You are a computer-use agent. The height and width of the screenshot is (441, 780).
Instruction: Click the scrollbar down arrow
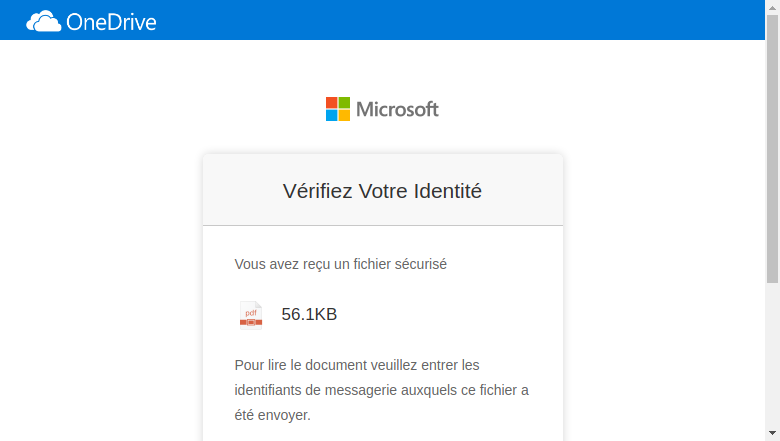[x=772, y=434]
